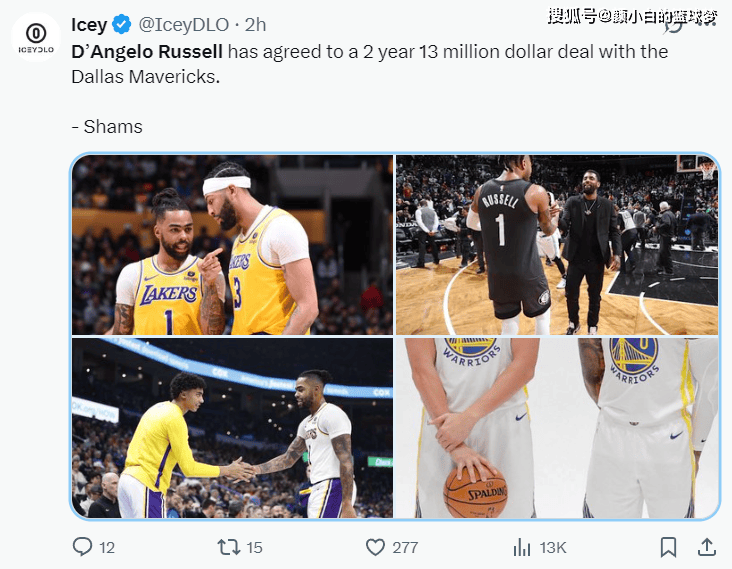Click the 13K views count
The width and height of the screenshot is (732, 569).
pyautogui.click(x=553, y=547)
